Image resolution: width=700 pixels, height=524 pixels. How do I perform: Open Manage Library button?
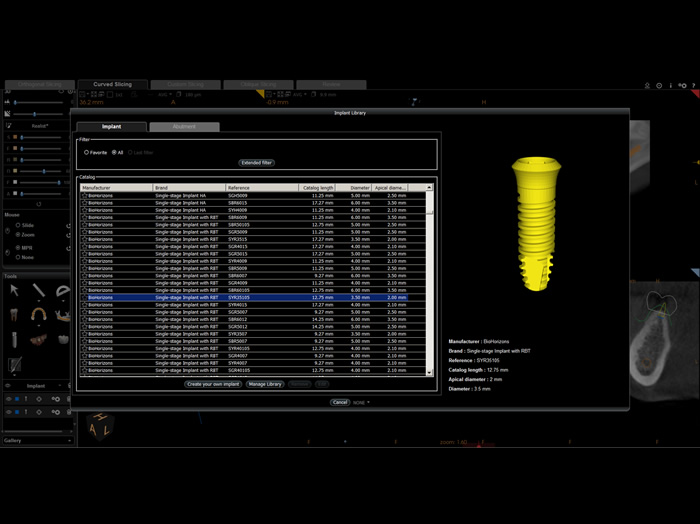pyautogui.click(x=265, y=384)
